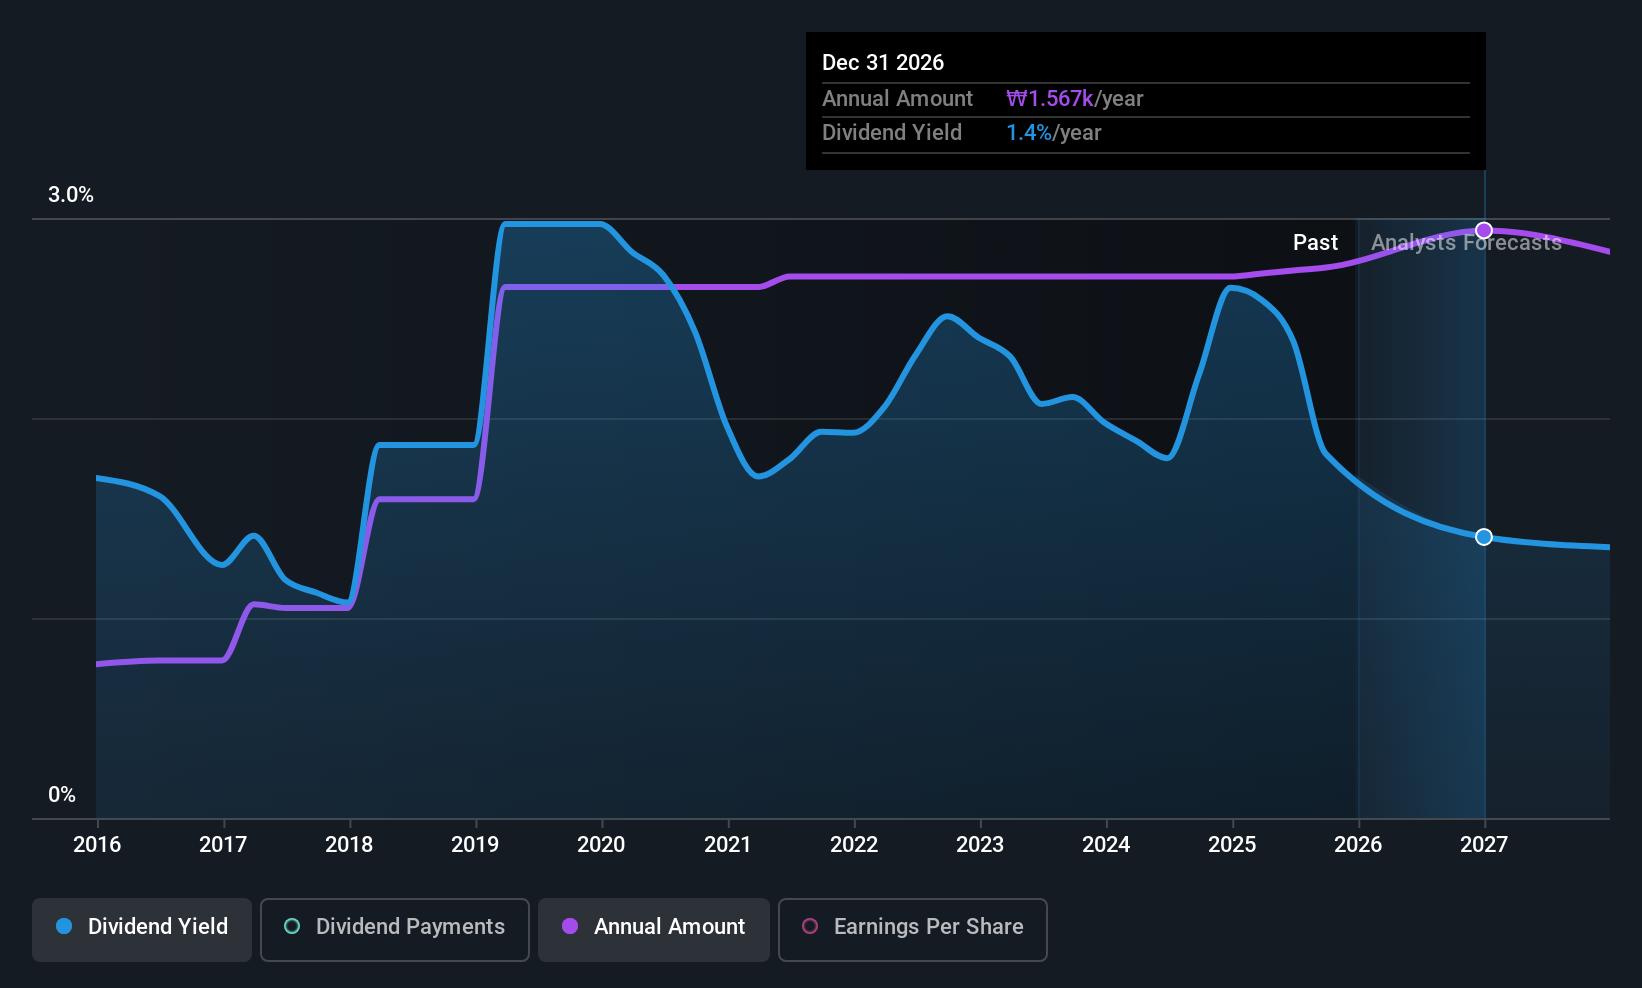The width and height of the screenshot is (1642, 988).
Task: Click the 2023 axis label
Action: click(980, 845)
